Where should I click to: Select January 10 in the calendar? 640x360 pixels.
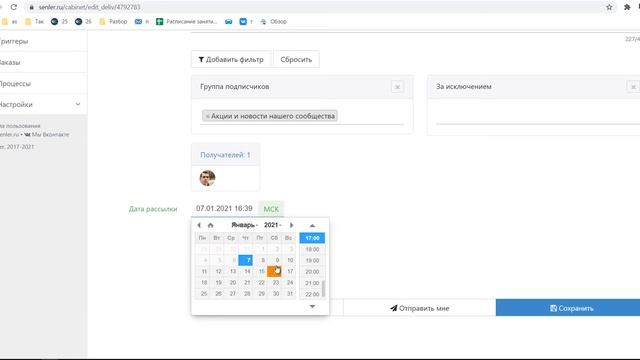tap(289, 260)
